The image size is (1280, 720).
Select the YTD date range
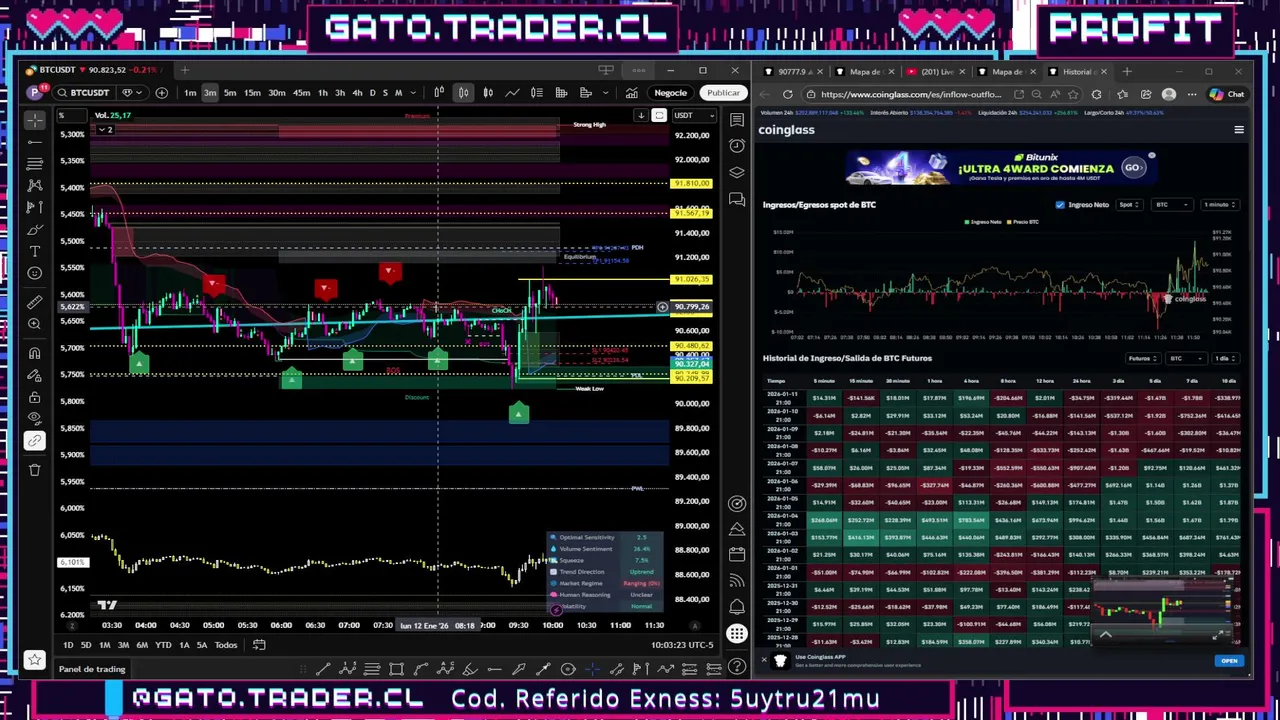coord(163,645)
